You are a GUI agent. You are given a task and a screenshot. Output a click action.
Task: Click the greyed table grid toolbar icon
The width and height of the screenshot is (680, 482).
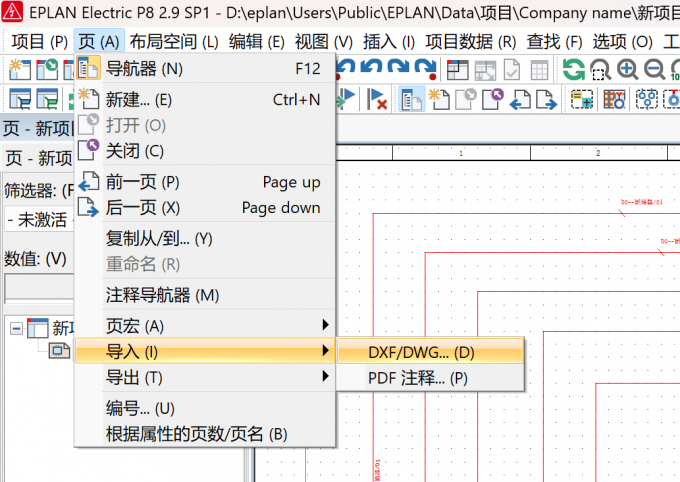(539, 69)
